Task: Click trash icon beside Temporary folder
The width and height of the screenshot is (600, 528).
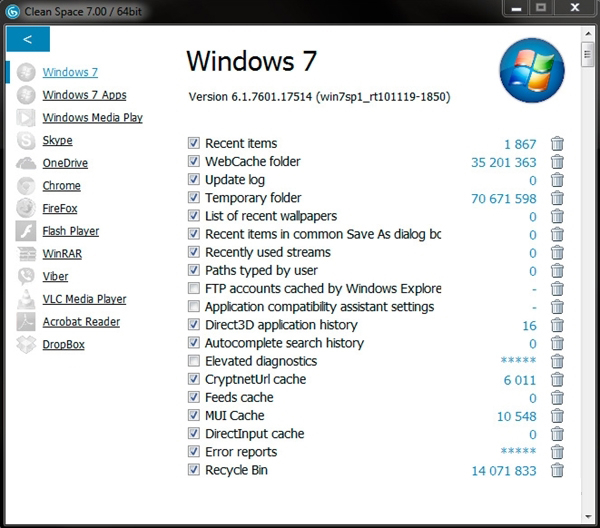Action: tap(557, 198)
